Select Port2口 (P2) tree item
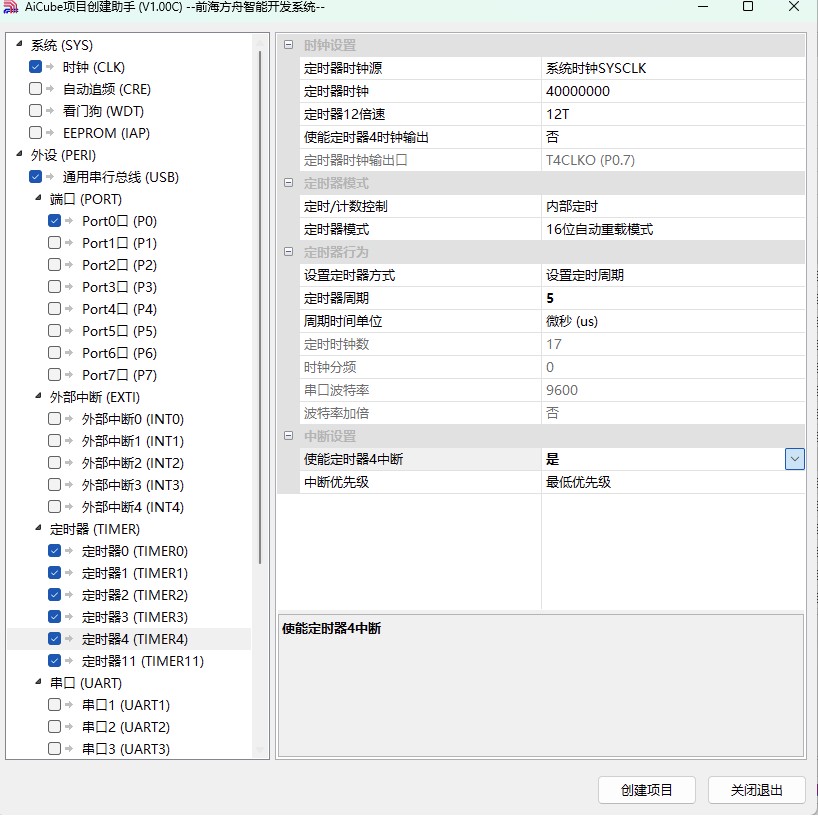 (x=119, y=265)
